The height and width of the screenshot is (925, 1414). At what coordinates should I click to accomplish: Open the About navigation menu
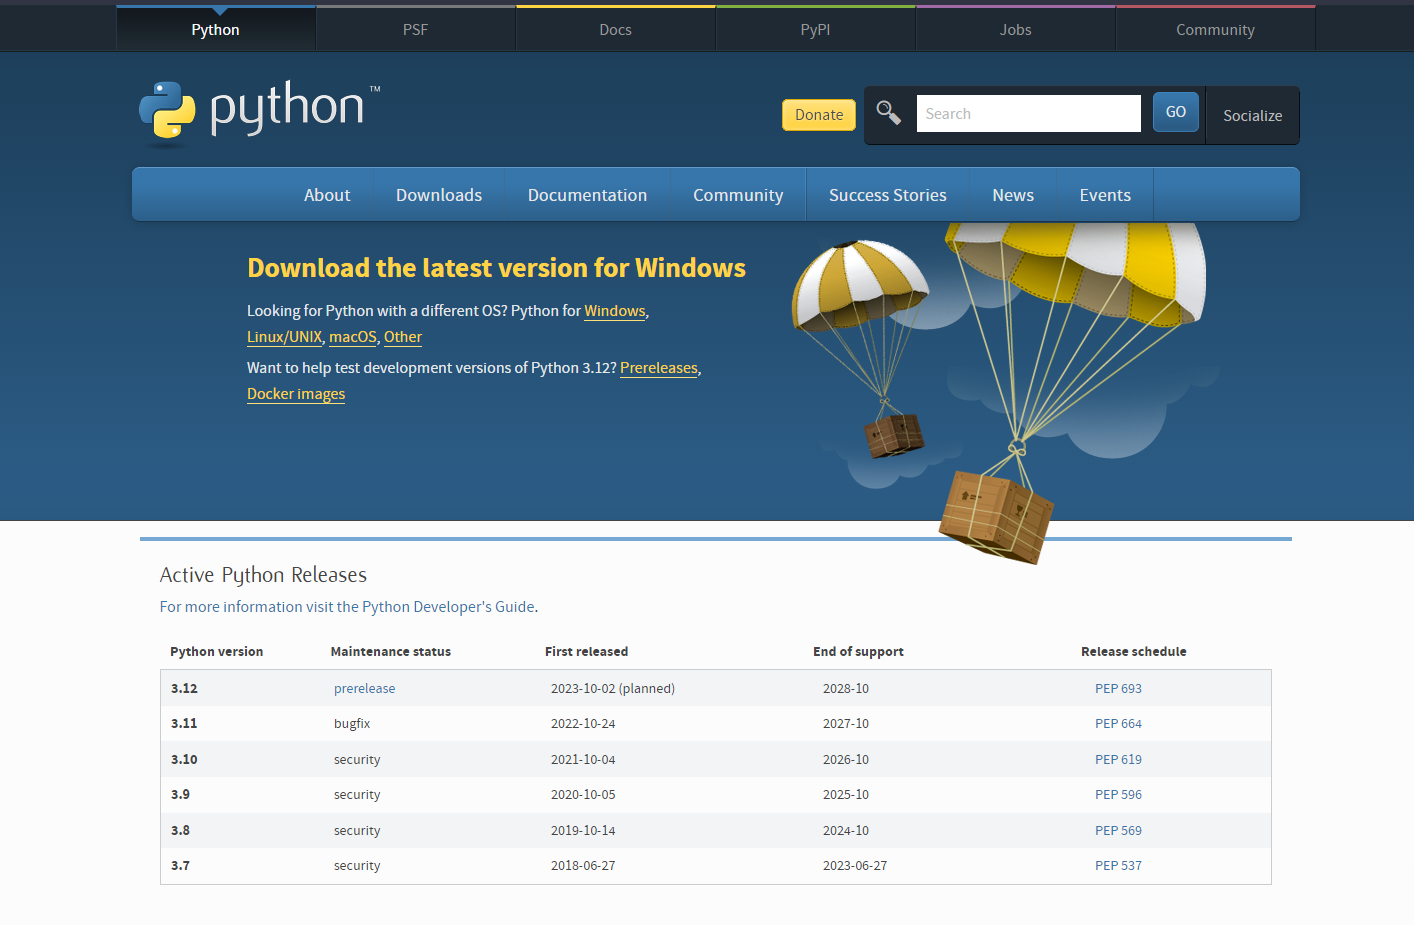(x=327, y=195)
